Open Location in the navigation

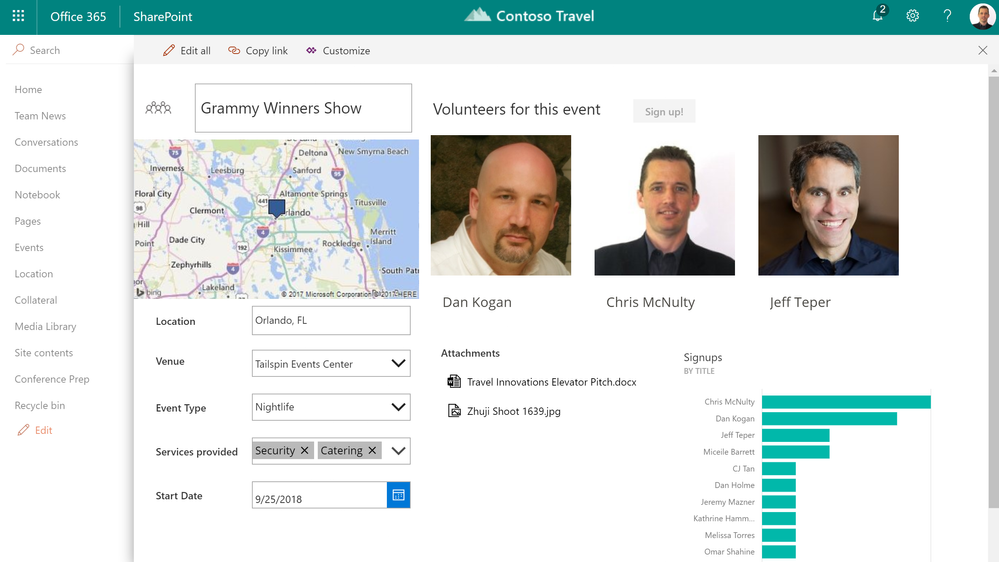34,274
